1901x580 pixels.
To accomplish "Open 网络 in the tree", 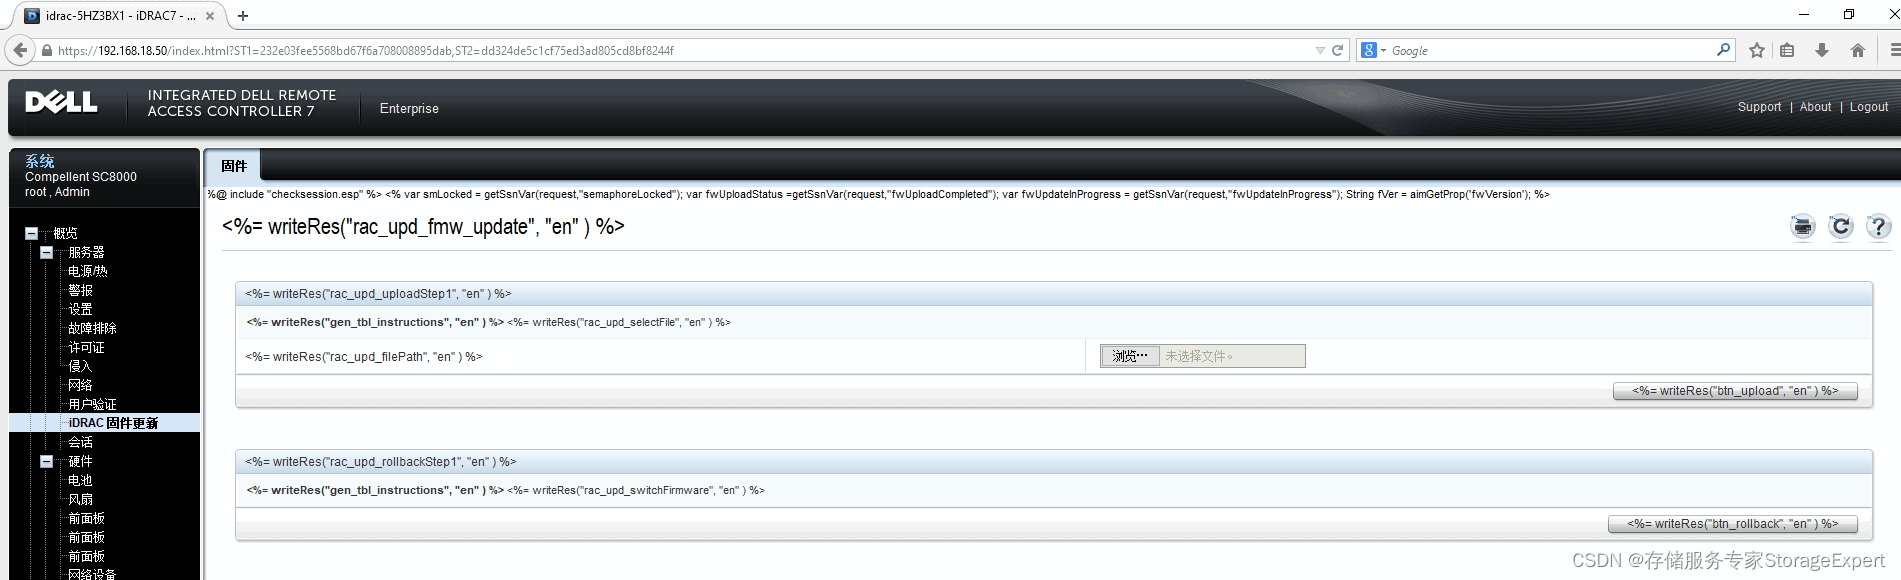I will coord(80,385).
